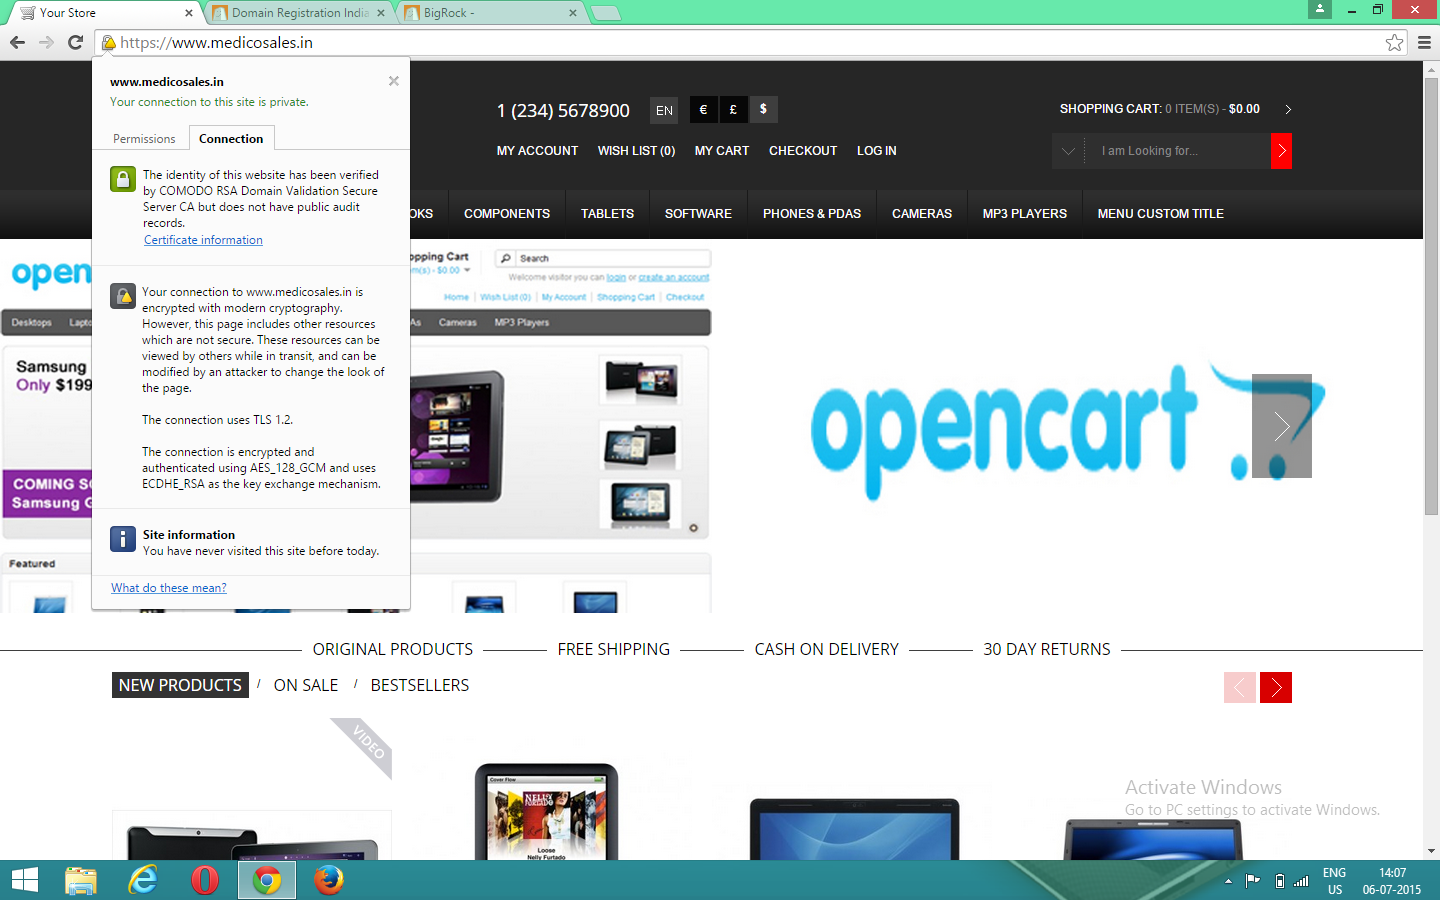Click the pink previous products arrow
Viewport: 1440px width, 900px height.
1240,687
